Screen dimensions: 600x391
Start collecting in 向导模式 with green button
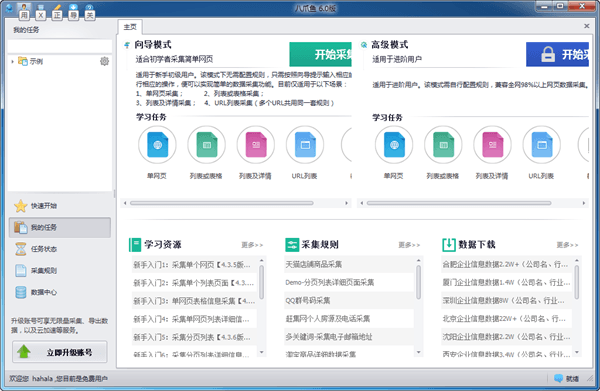[320, 54]
